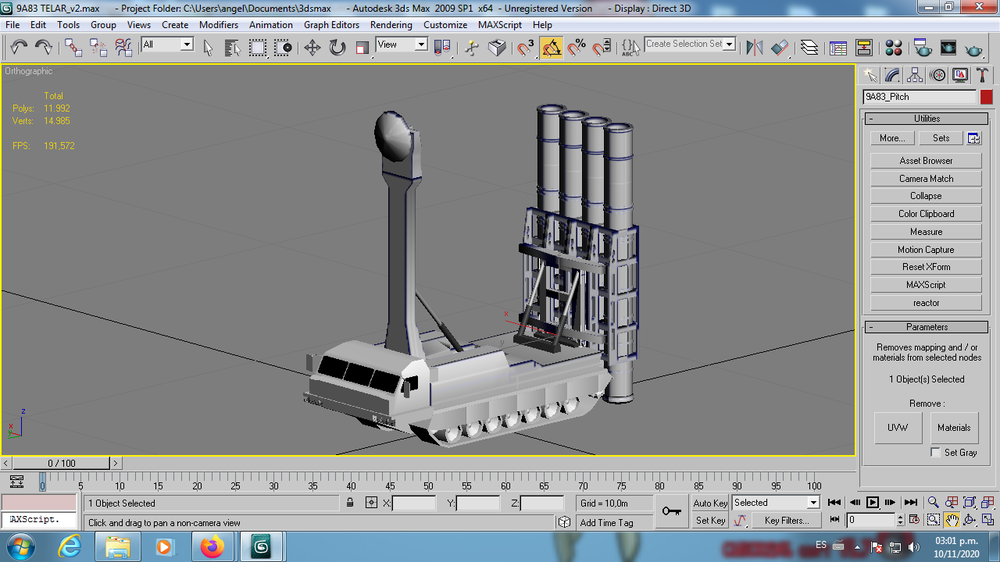Image resolution: width=1000 pixels, height=562 pixels.
Task: Open Firefox from the Windows taskbar
Action: (x=212, y=547)
